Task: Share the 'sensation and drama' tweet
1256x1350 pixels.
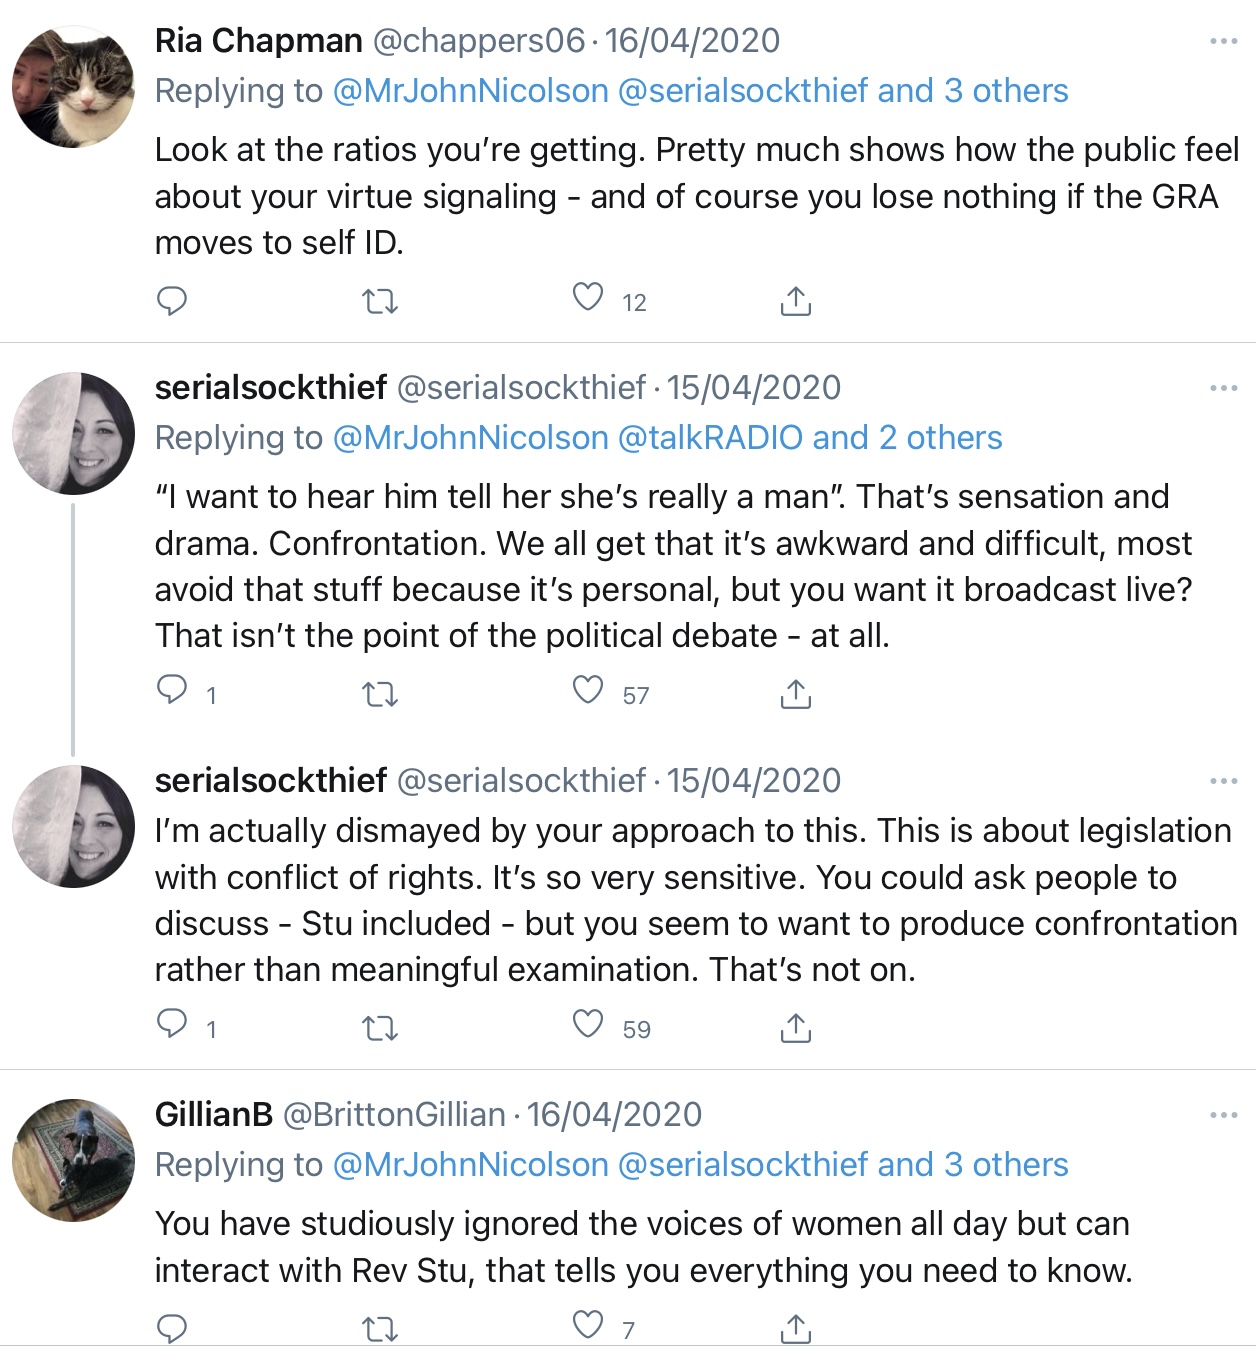Action: 795,694
